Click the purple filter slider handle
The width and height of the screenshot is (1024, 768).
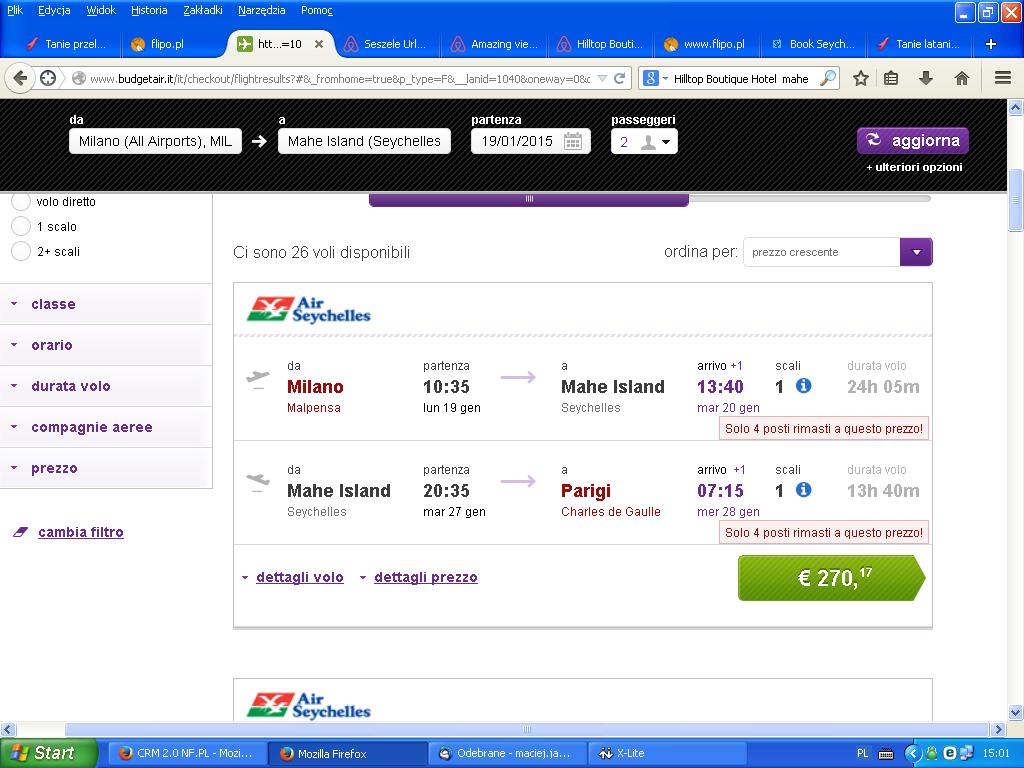(529, 199)
